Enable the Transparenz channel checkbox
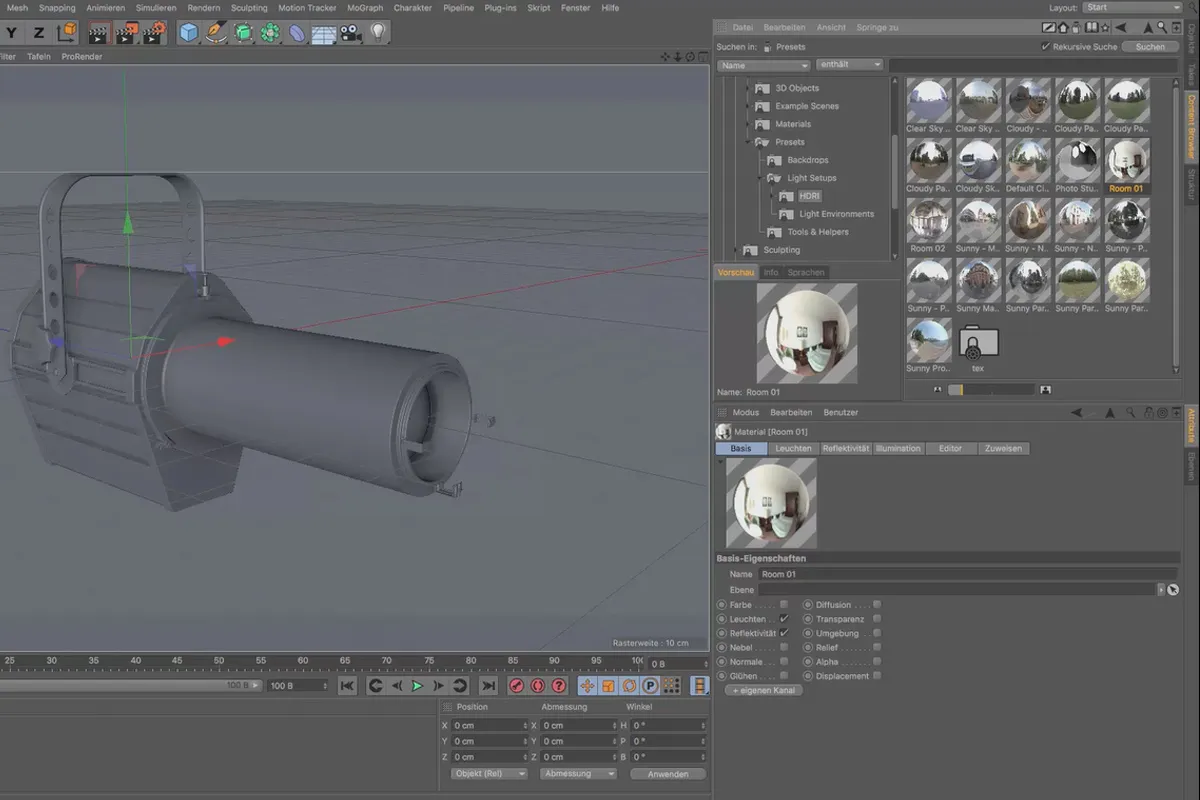Image resolution: width=1200 pixels, height=800 pixels. (877, 619)
